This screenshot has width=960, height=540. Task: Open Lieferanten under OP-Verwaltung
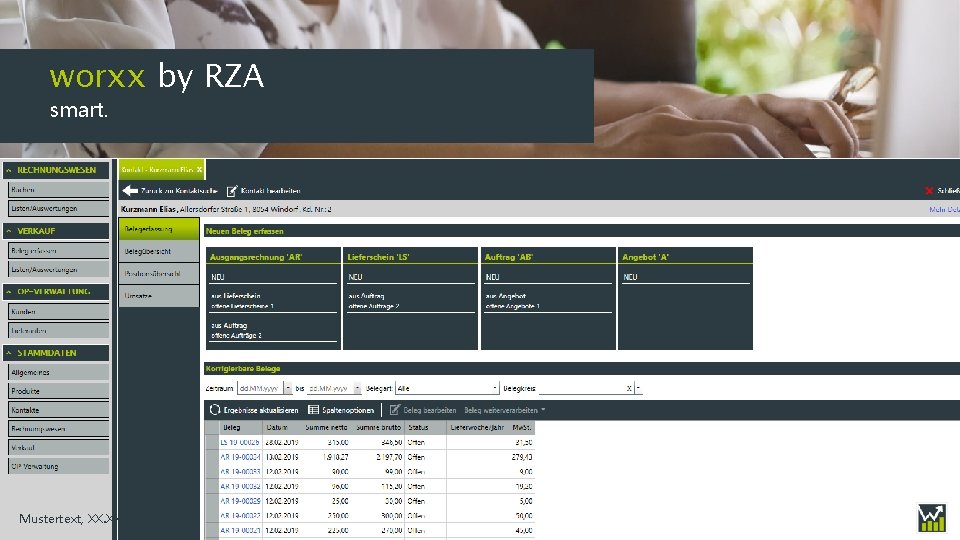[58, 330]
